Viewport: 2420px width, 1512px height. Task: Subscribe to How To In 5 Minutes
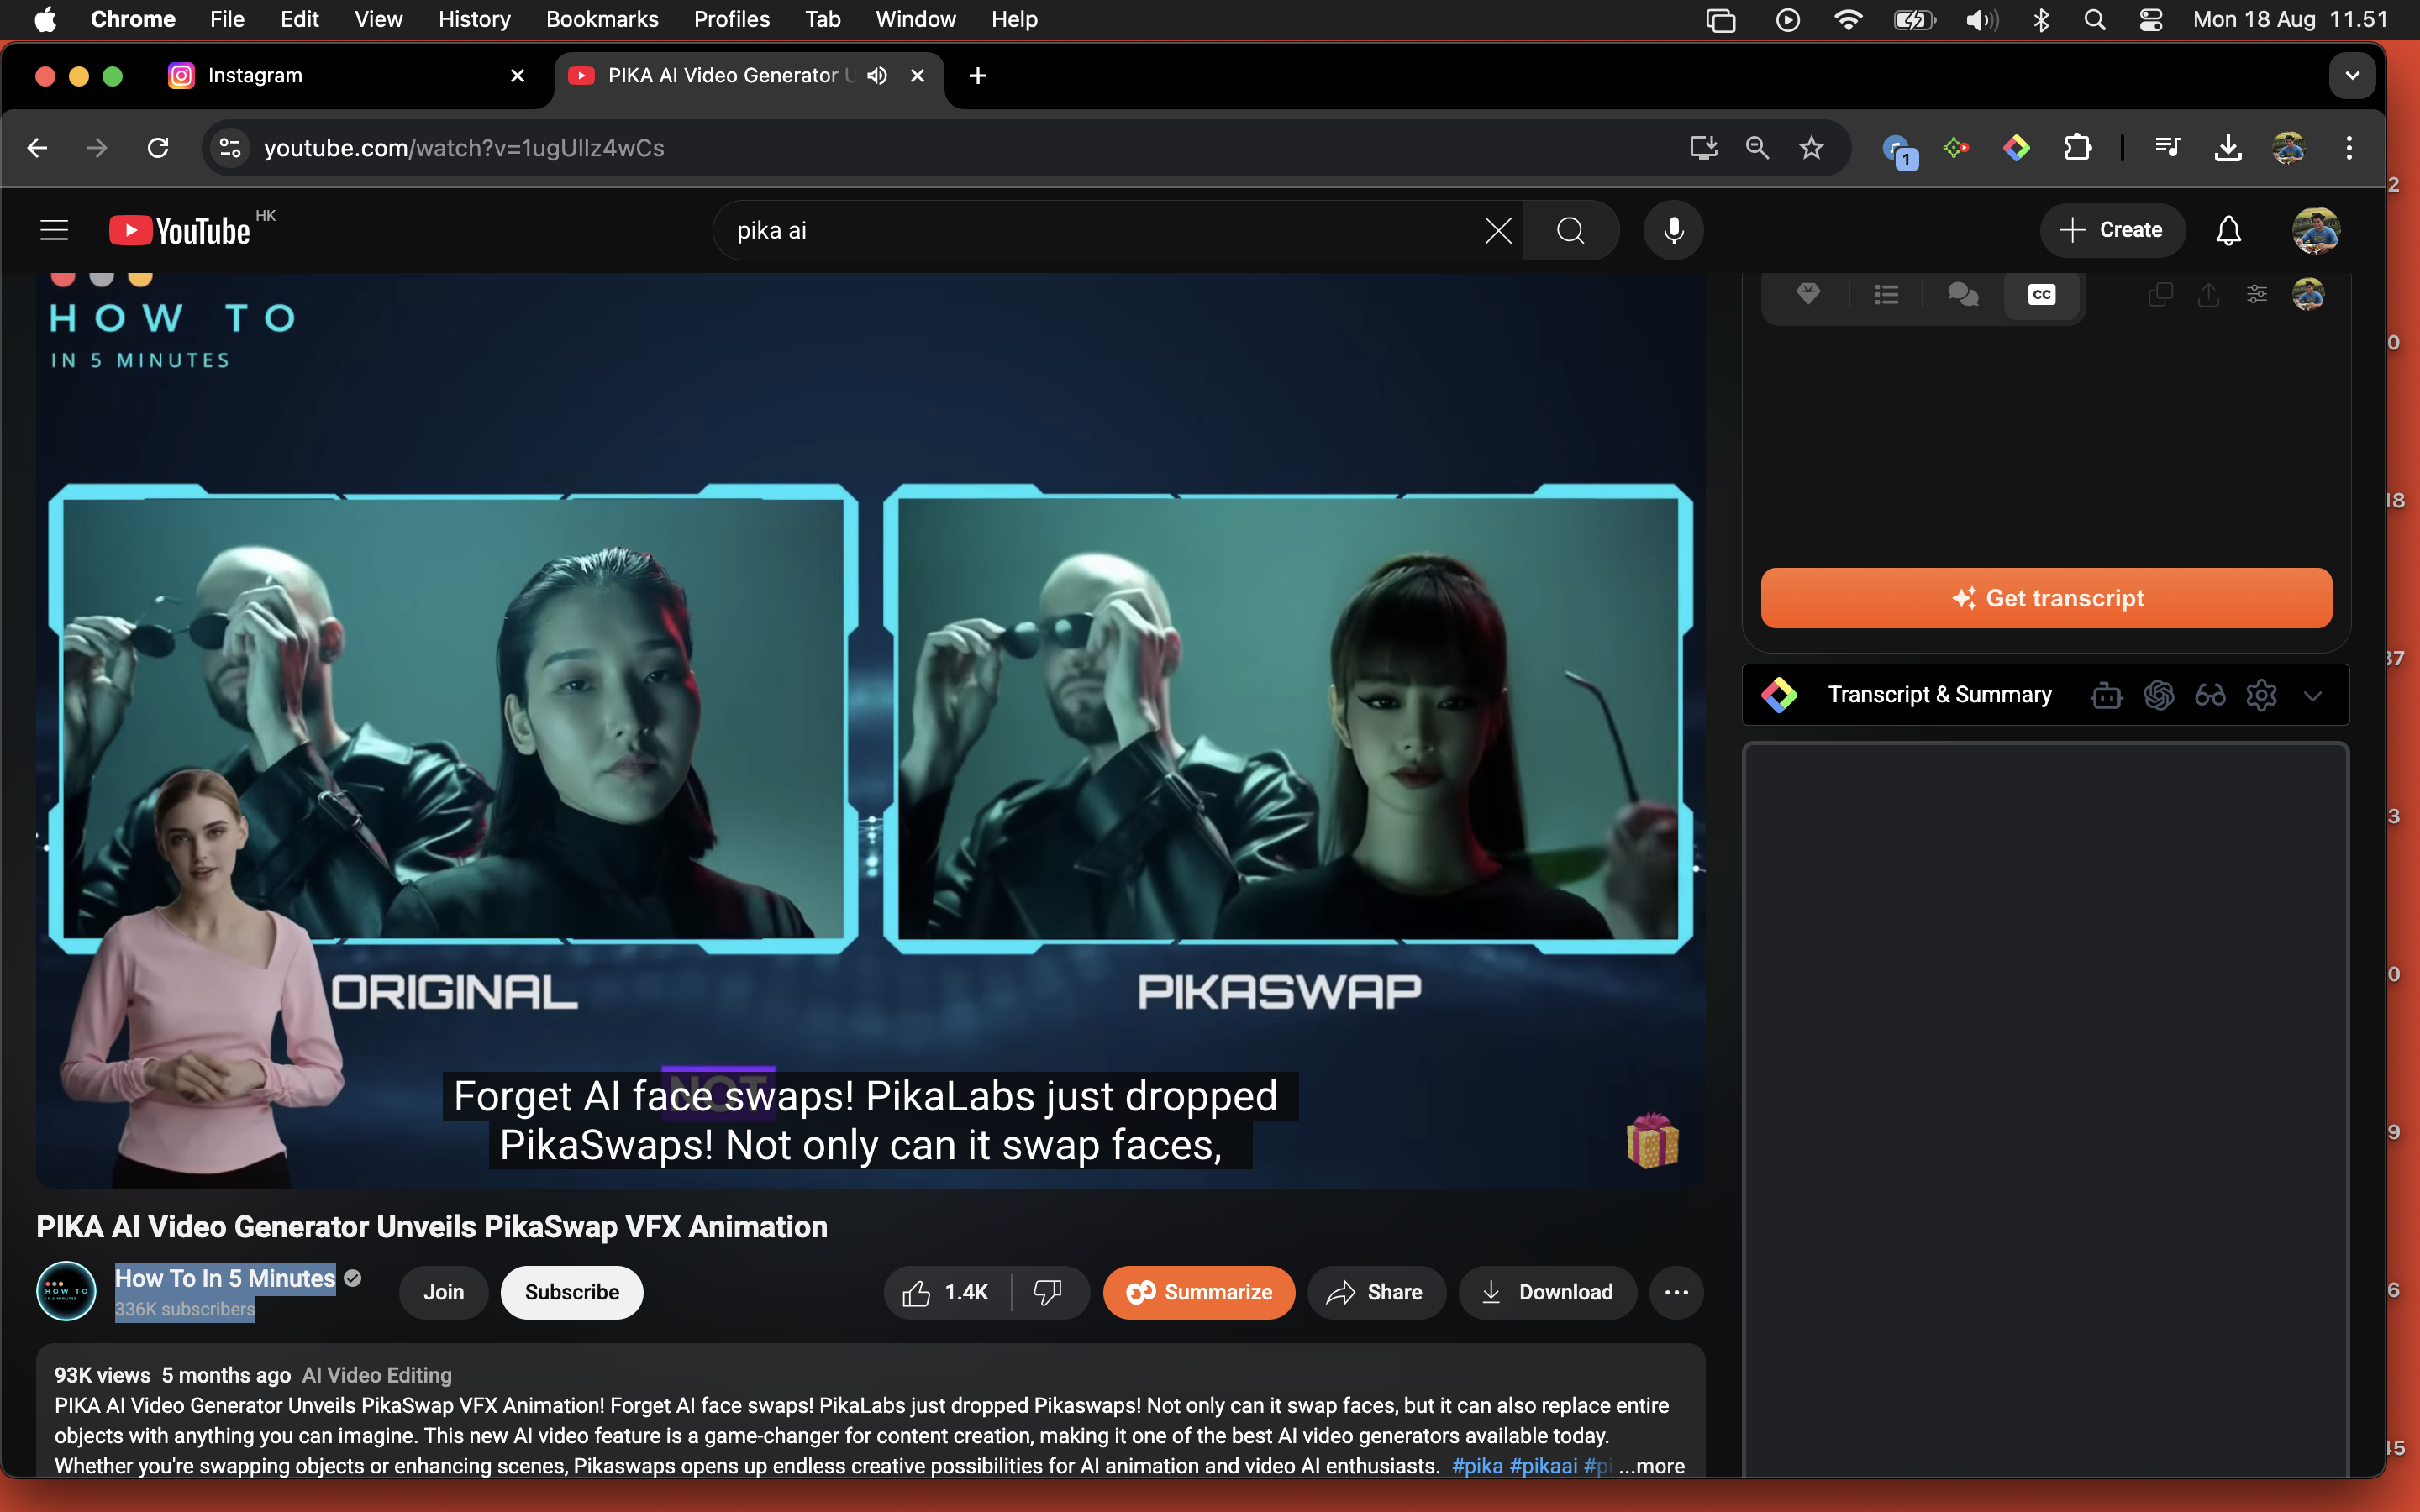pyautogui.click(x=571, y=1292)
